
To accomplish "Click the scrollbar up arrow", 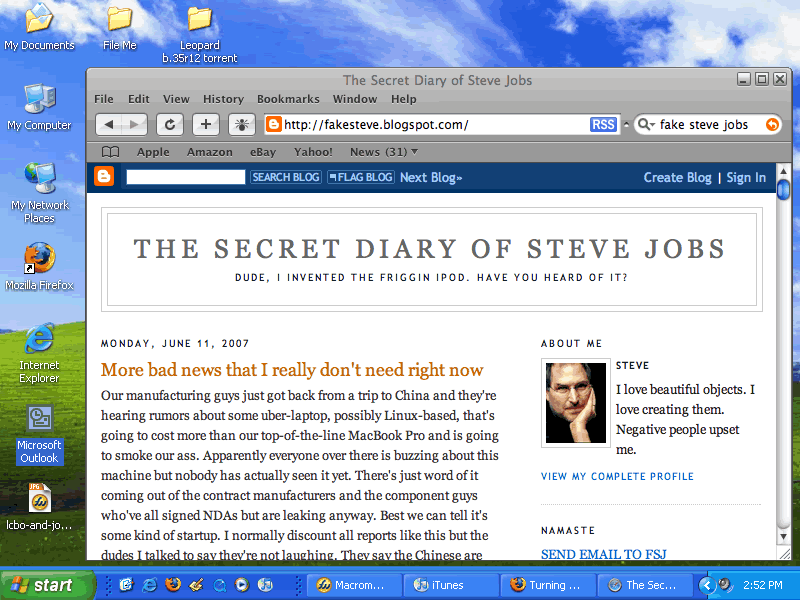I will pyautogui.click(x=783, y=170).
